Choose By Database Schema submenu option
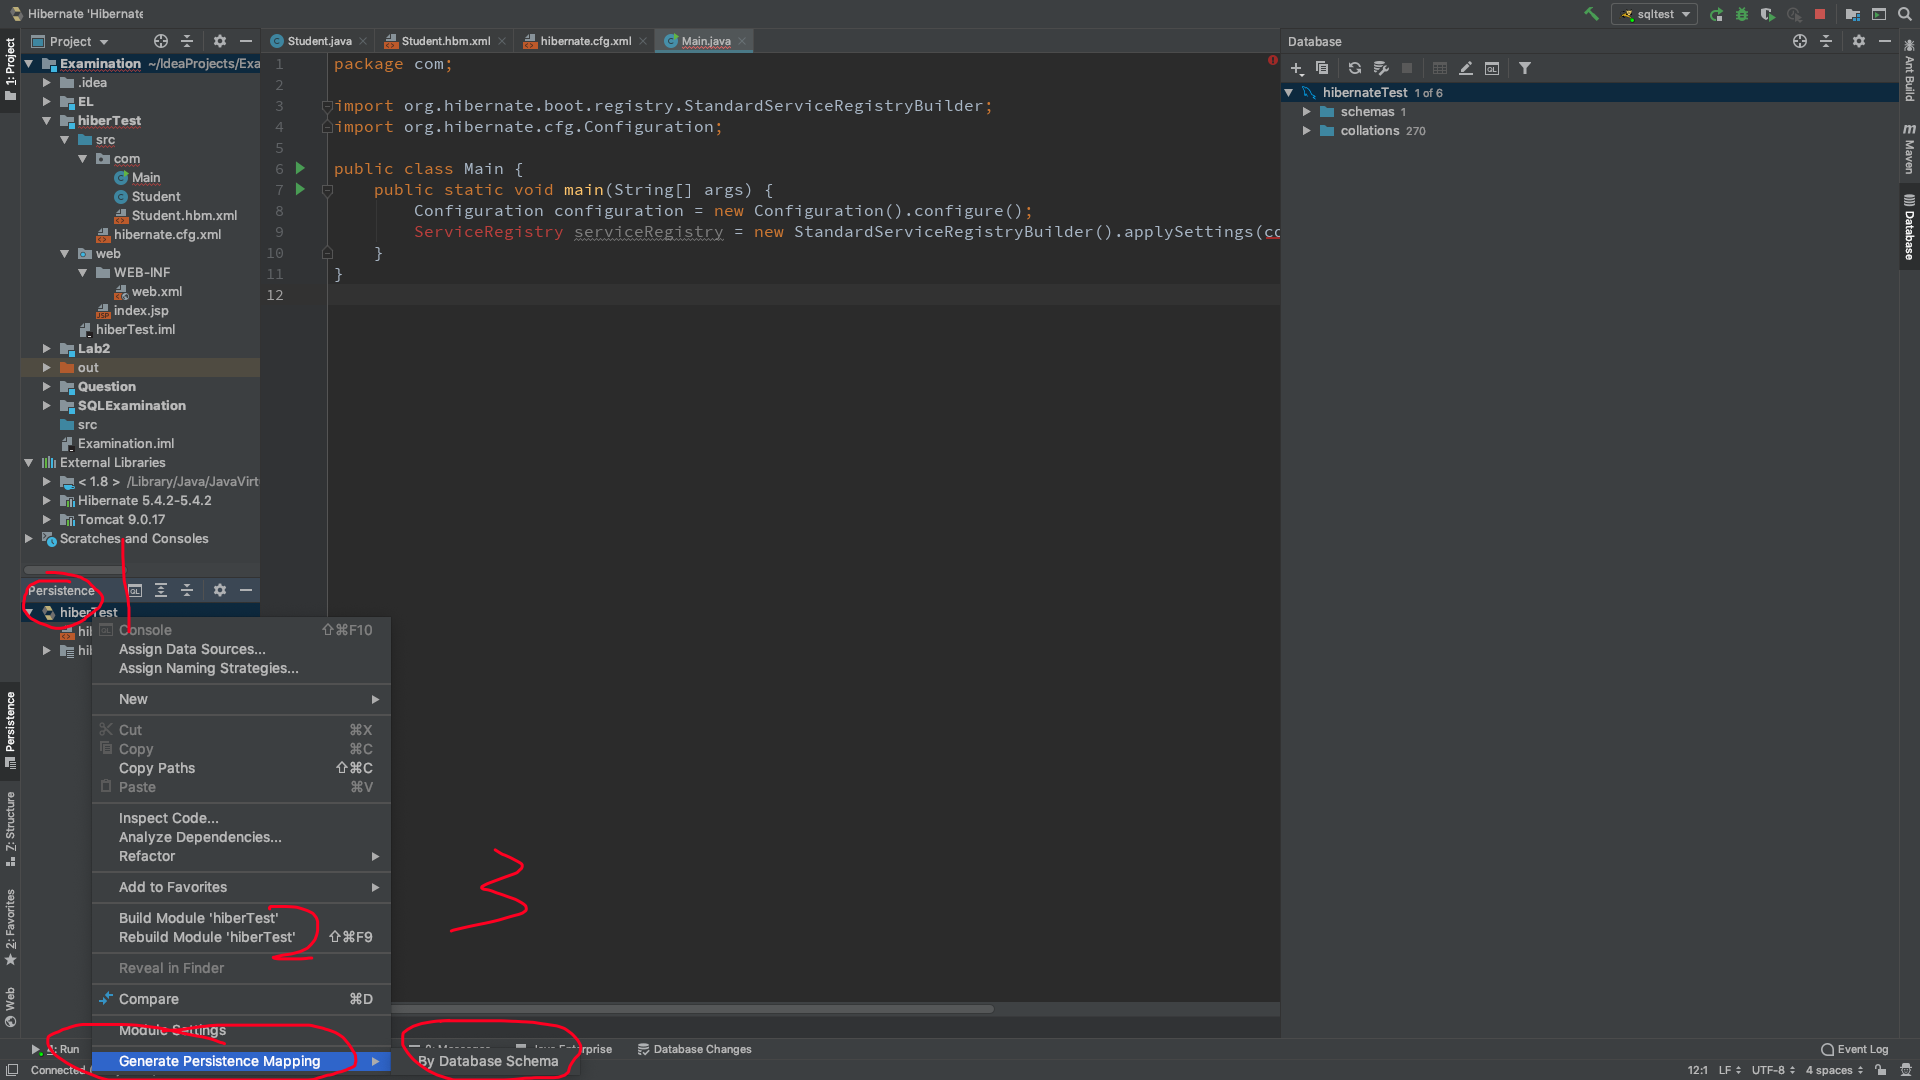 [x=488, y=1061]
